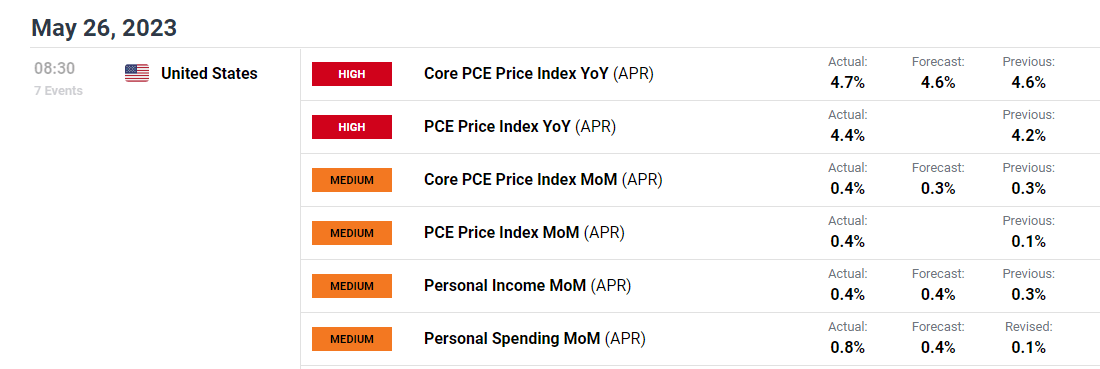The image size is (1100, 369).
Task: Click the MEDIUM badge for Core PCE MoM
Action: click(351, 180)
